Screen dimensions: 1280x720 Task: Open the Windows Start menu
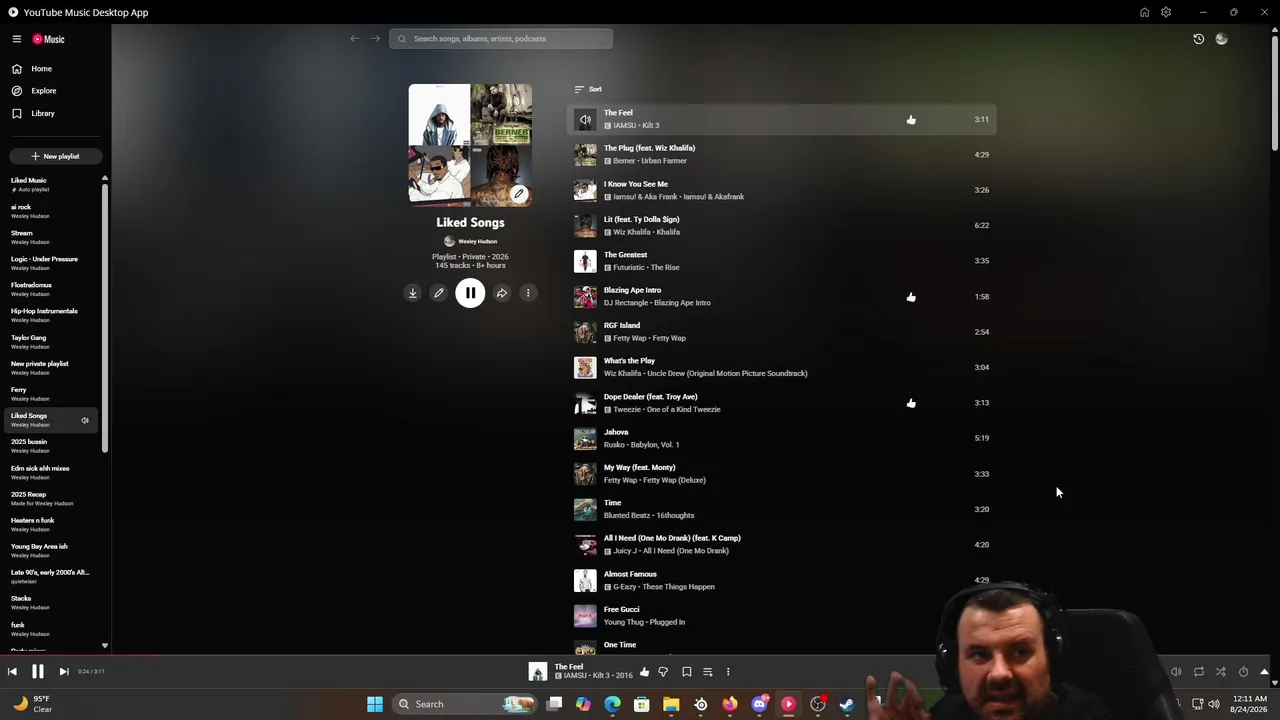[x=375, y=704]
